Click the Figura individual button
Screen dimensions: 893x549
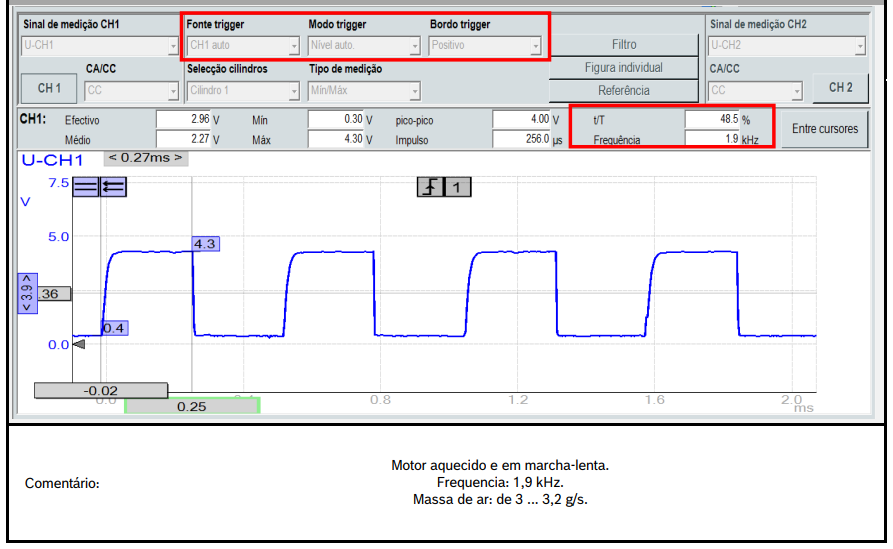coord(623,68)
